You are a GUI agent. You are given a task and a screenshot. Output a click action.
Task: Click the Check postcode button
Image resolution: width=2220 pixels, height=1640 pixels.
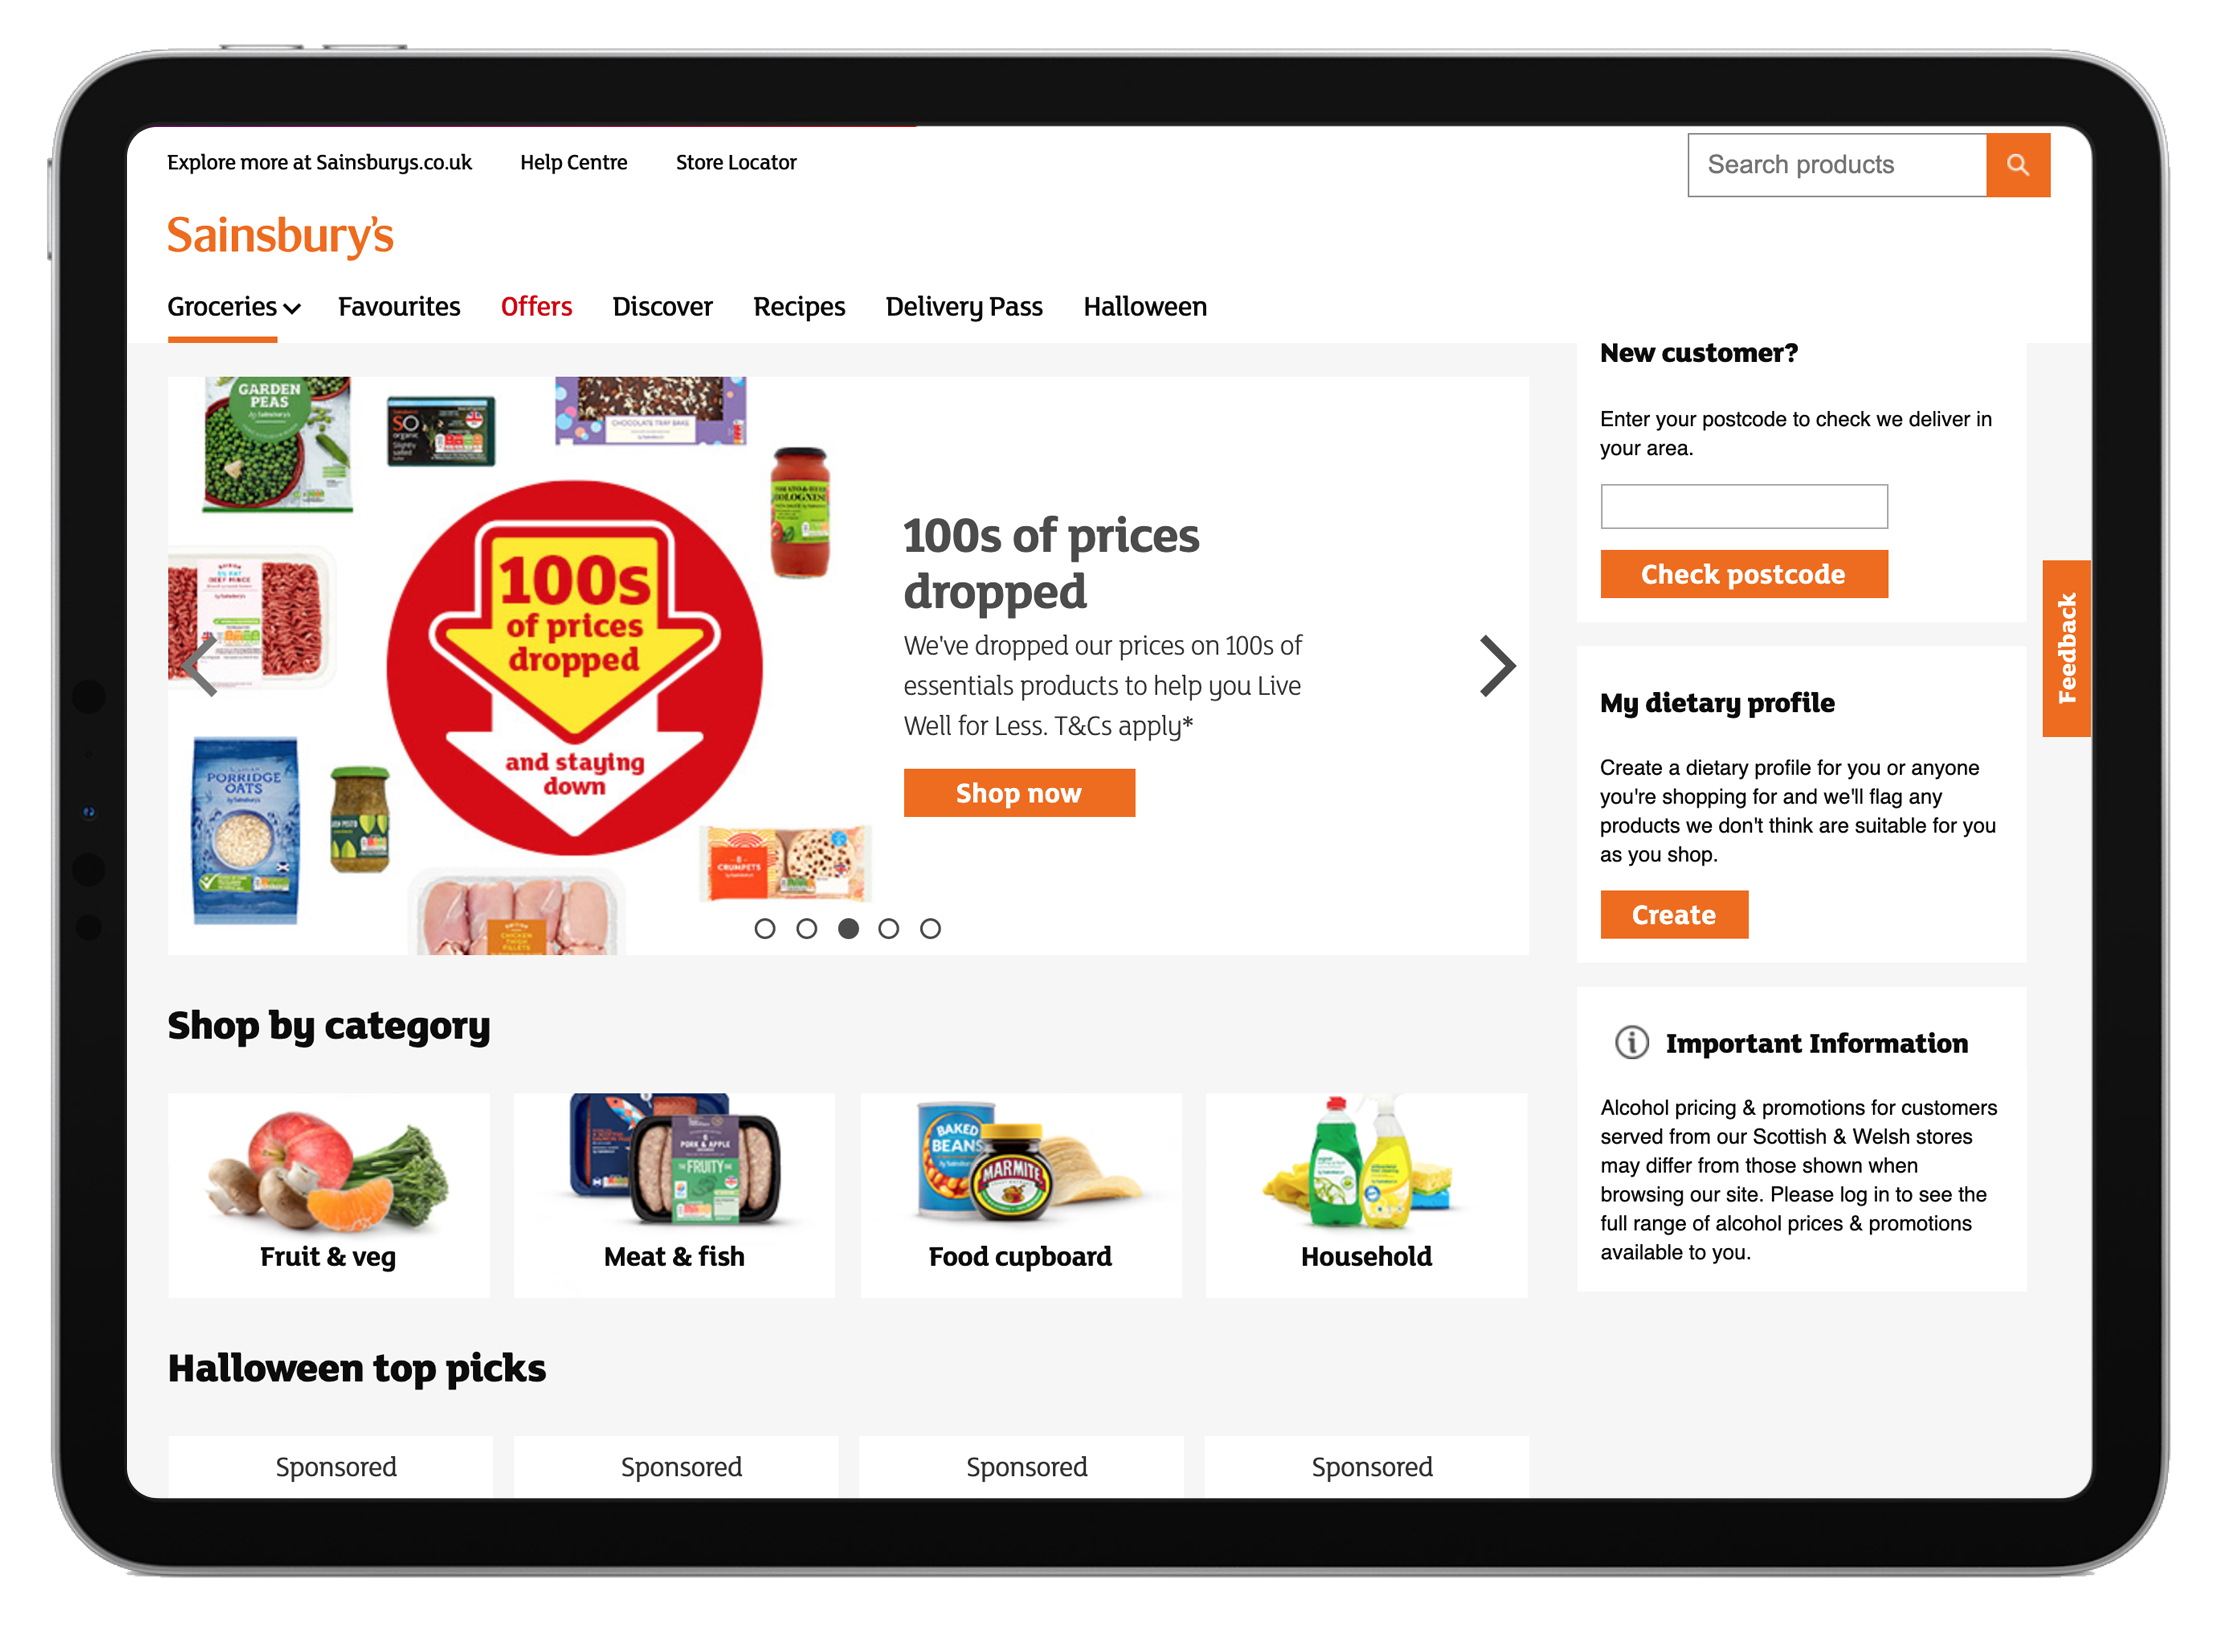(1743, 574)
